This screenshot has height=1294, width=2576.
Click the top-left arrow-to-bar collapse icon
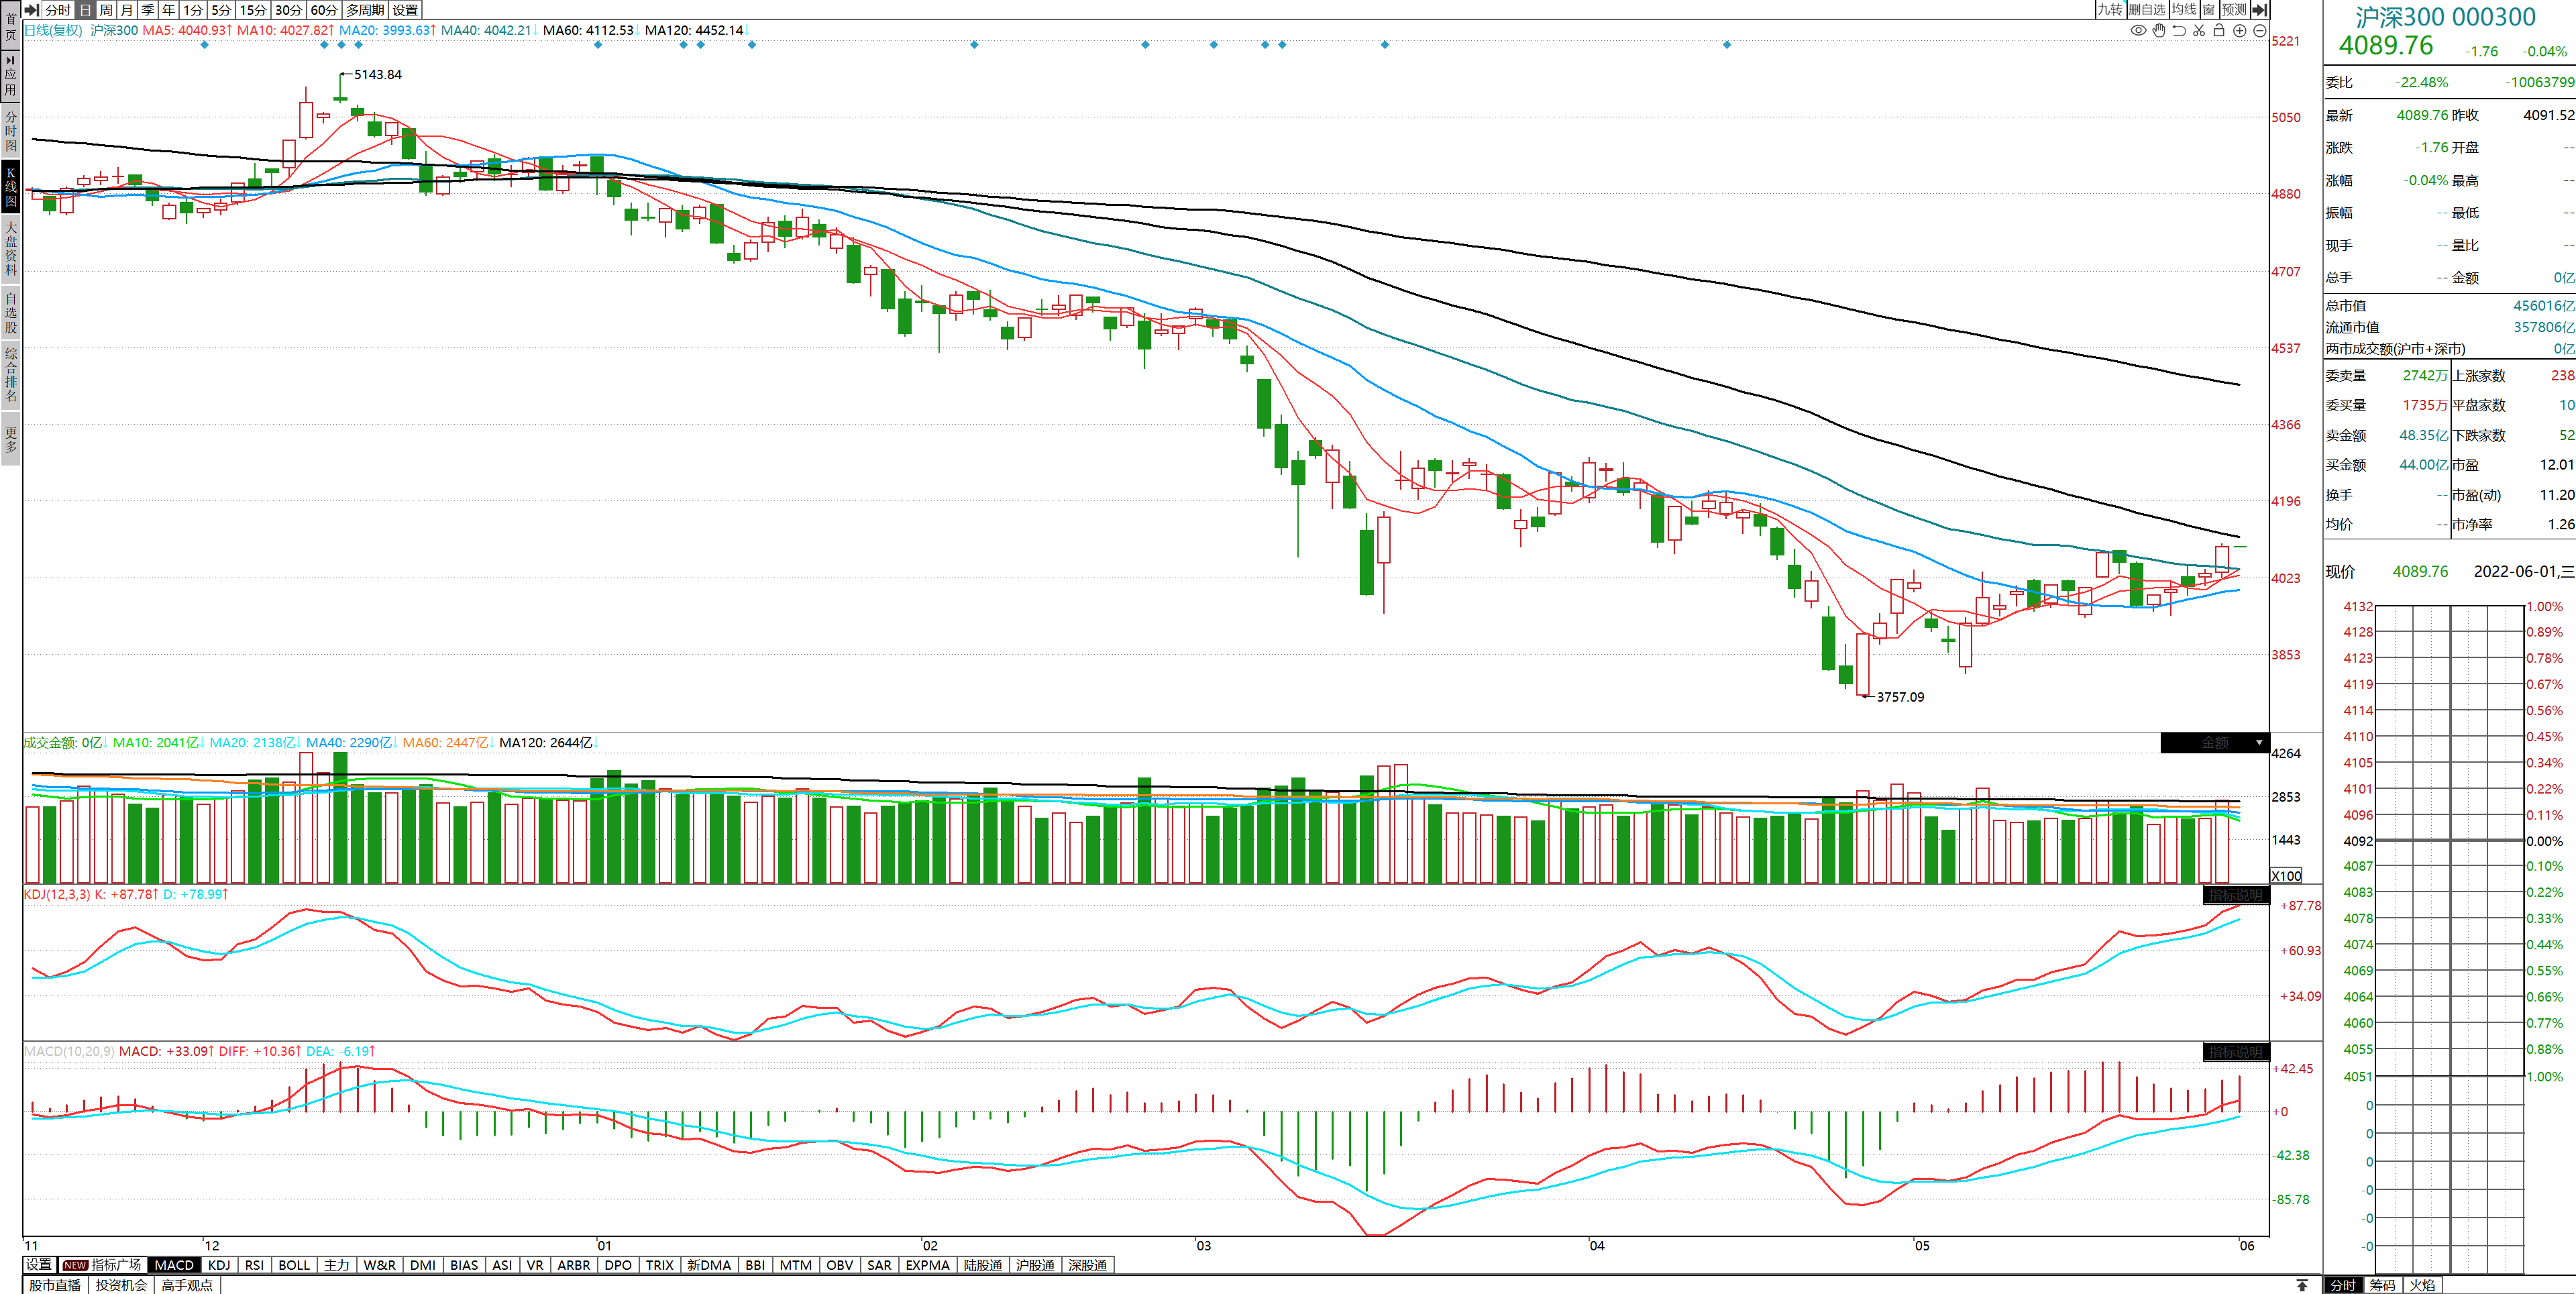[32, 10]
